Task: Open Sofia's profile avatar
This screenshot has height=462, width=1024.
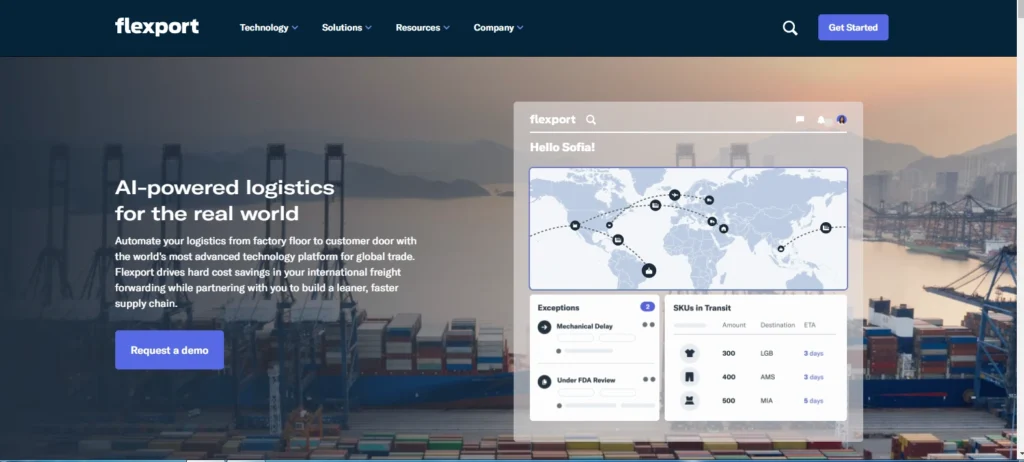Action: pyautogui.click(x=842, y=120)
